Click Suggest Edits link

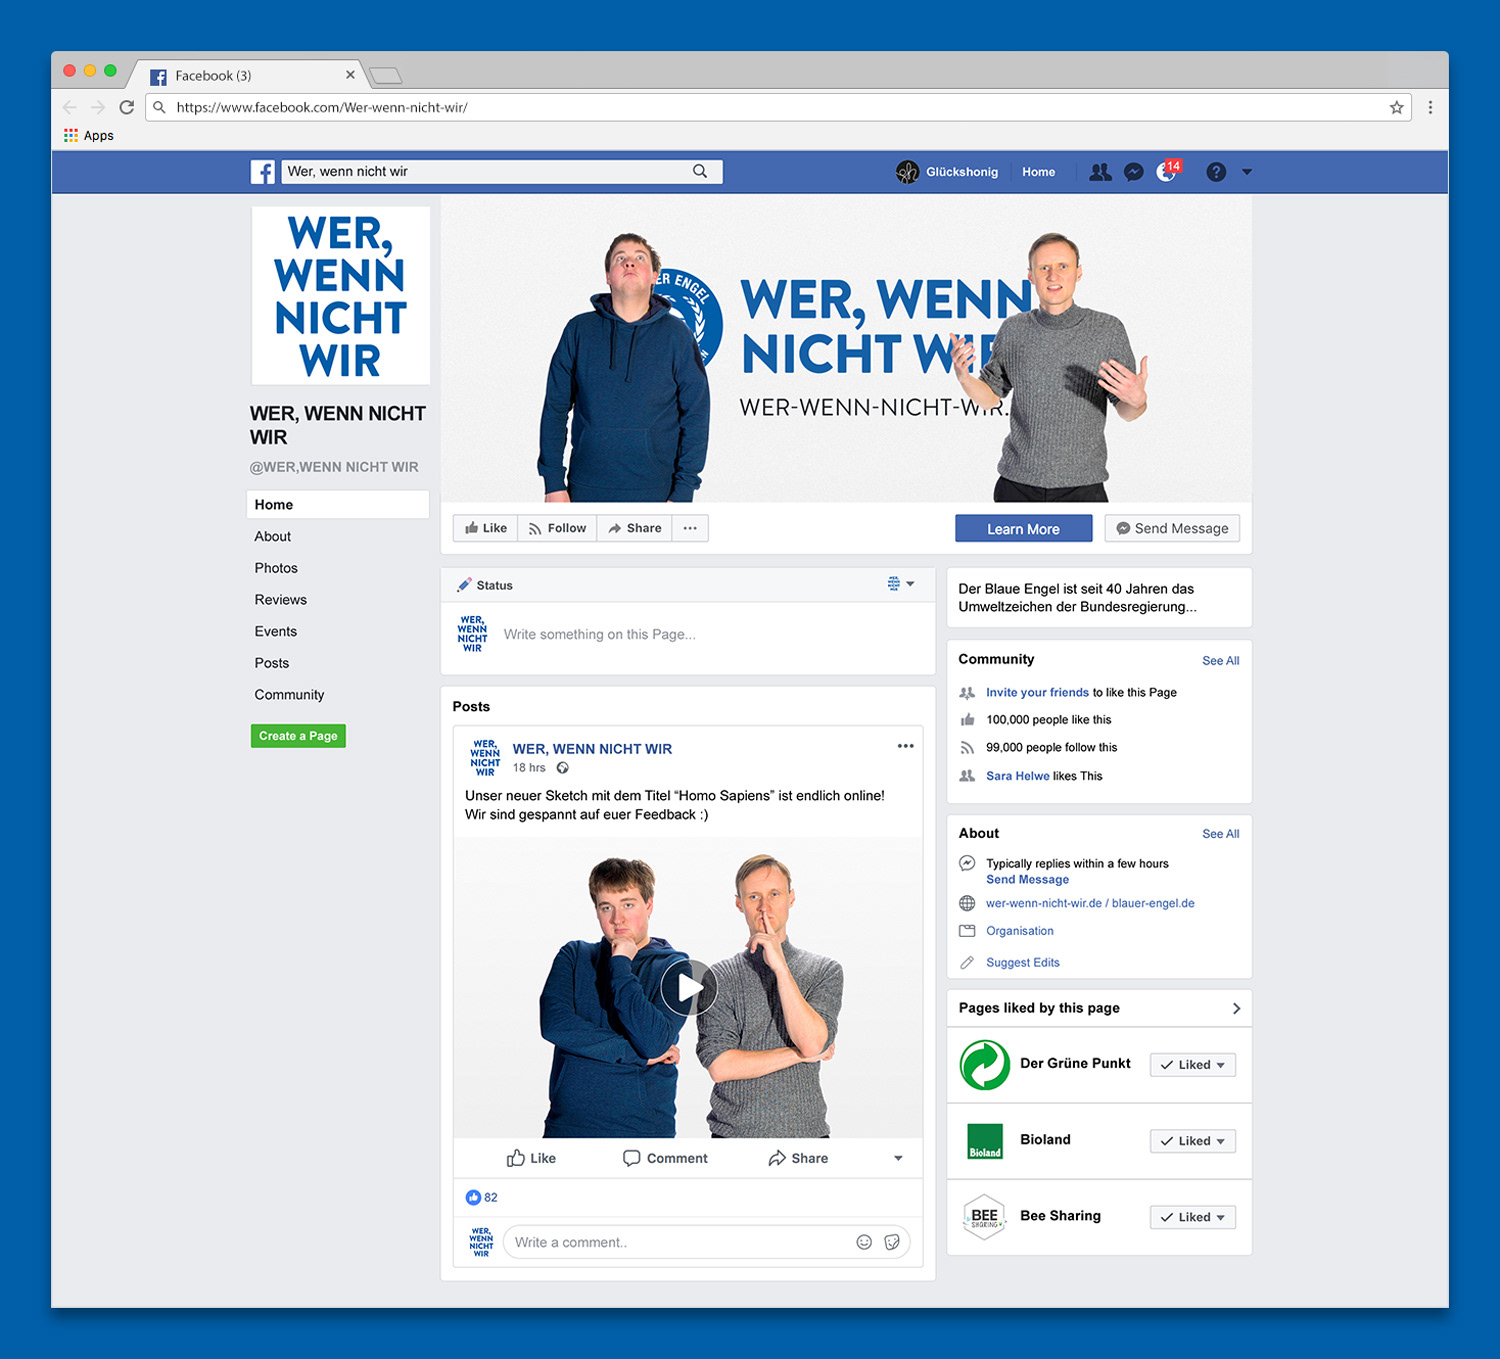coord(1022,963)
